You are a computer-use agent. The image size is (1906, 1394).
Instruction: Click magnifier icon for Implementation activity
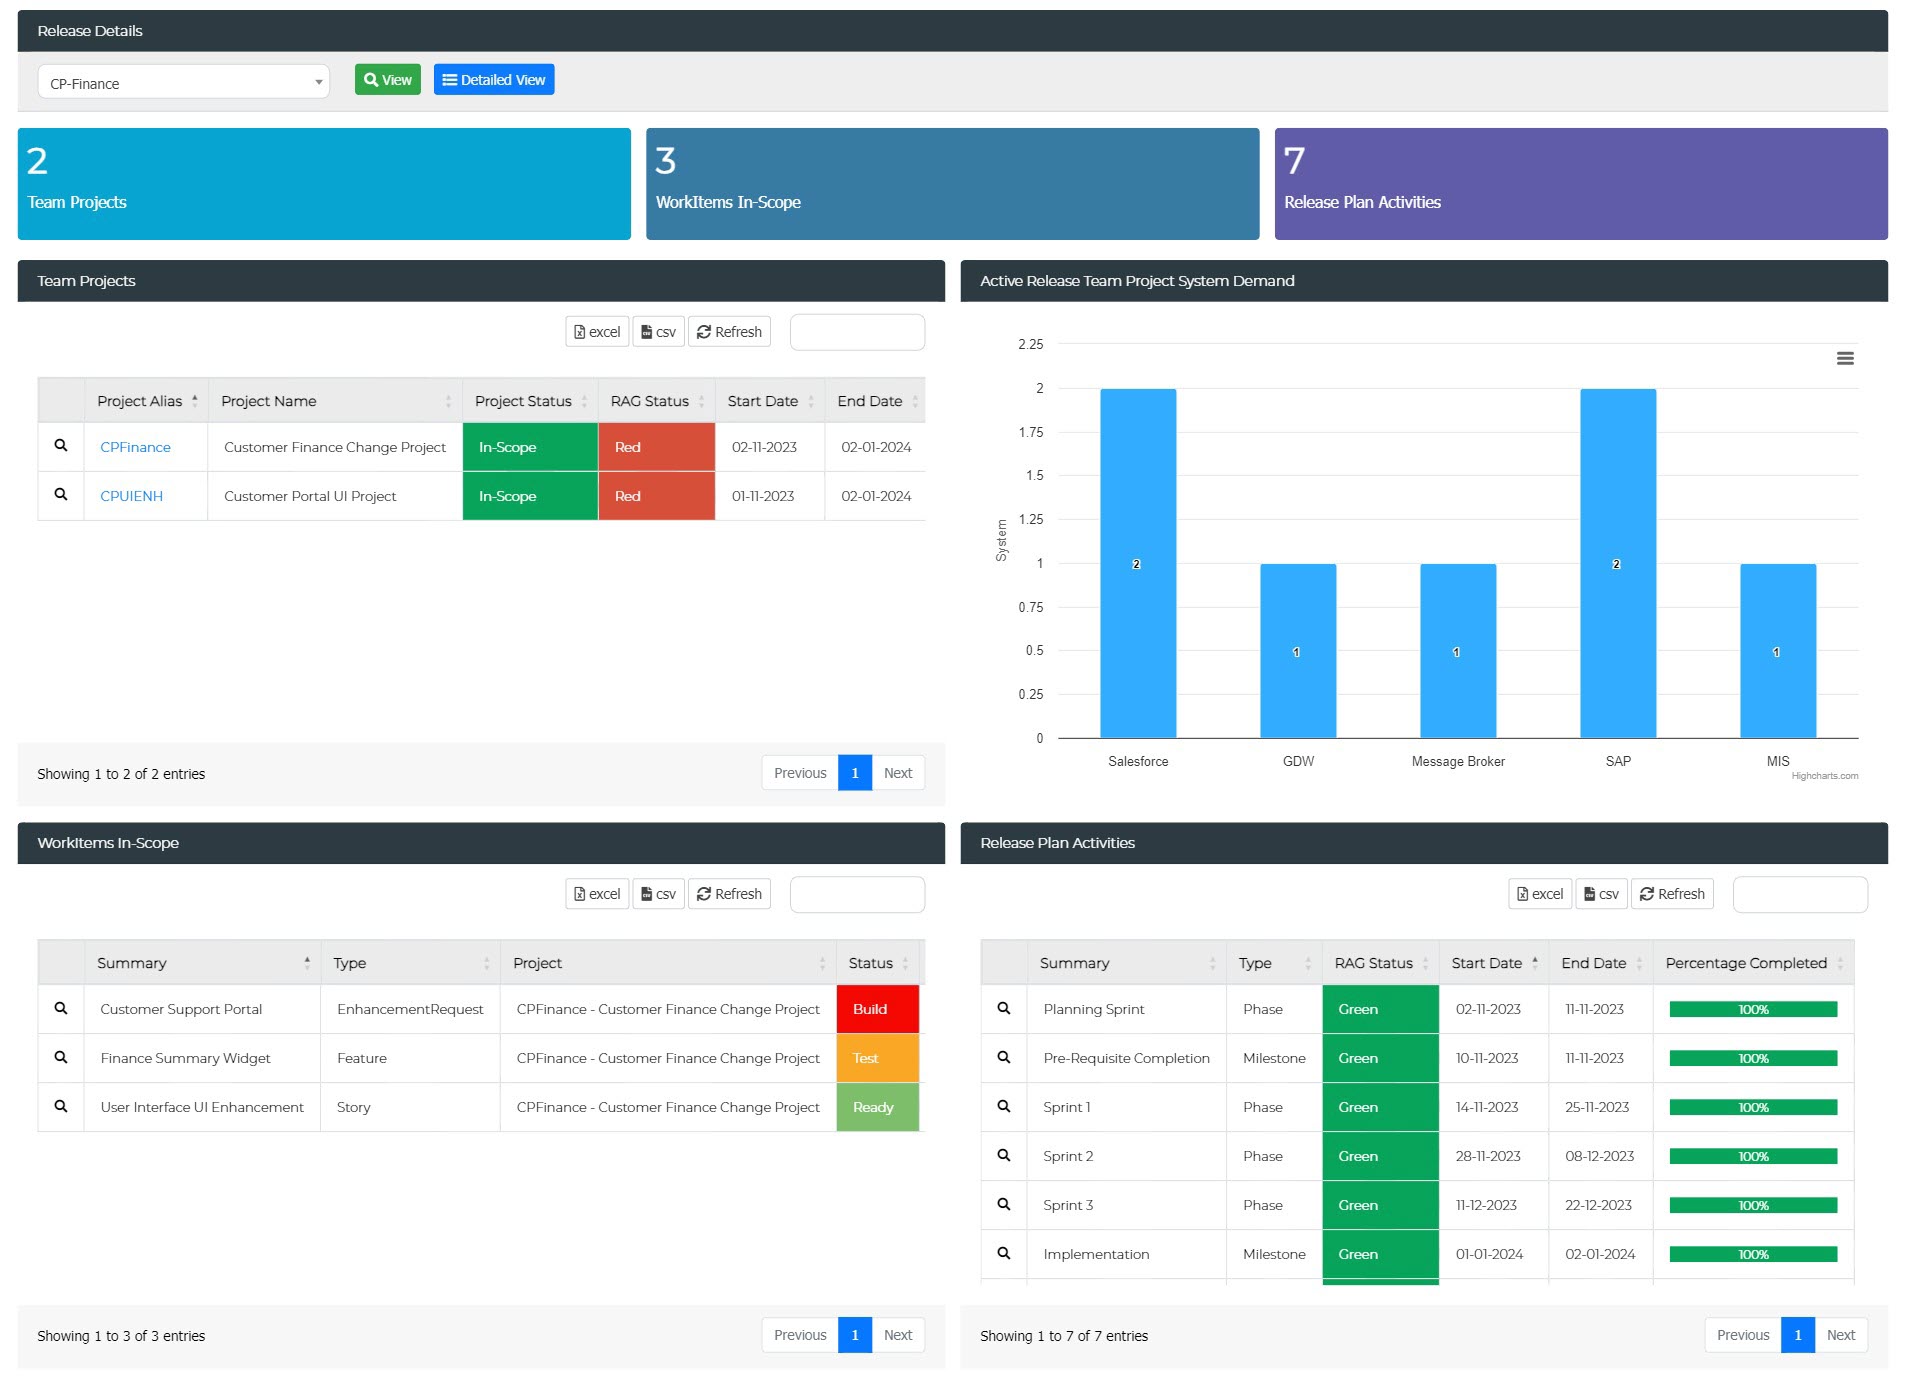(x=1004, y=1254)
